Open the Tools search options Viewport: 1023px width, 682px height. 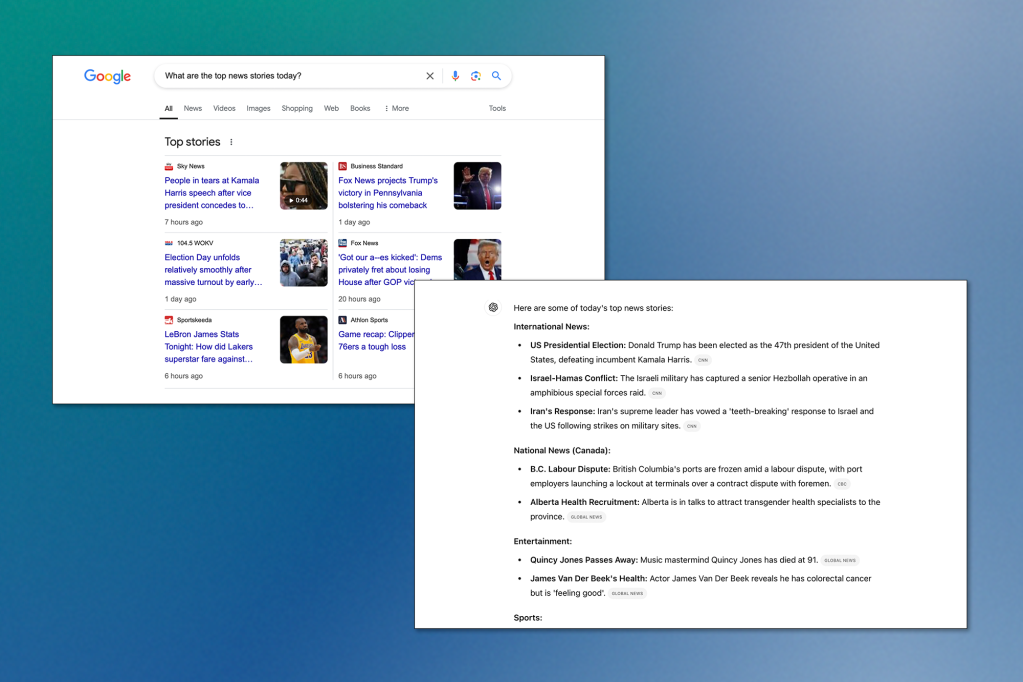[497, 108]
